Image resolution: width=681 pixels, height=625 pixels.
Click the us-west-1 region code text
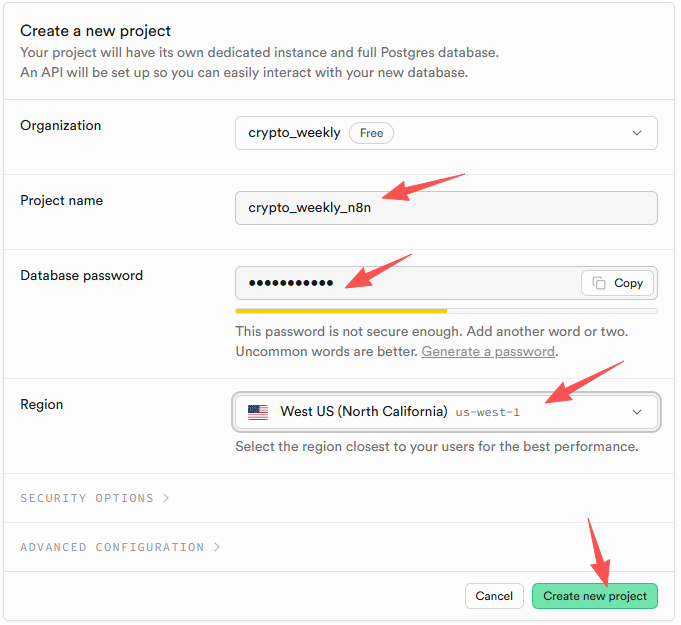488,412
